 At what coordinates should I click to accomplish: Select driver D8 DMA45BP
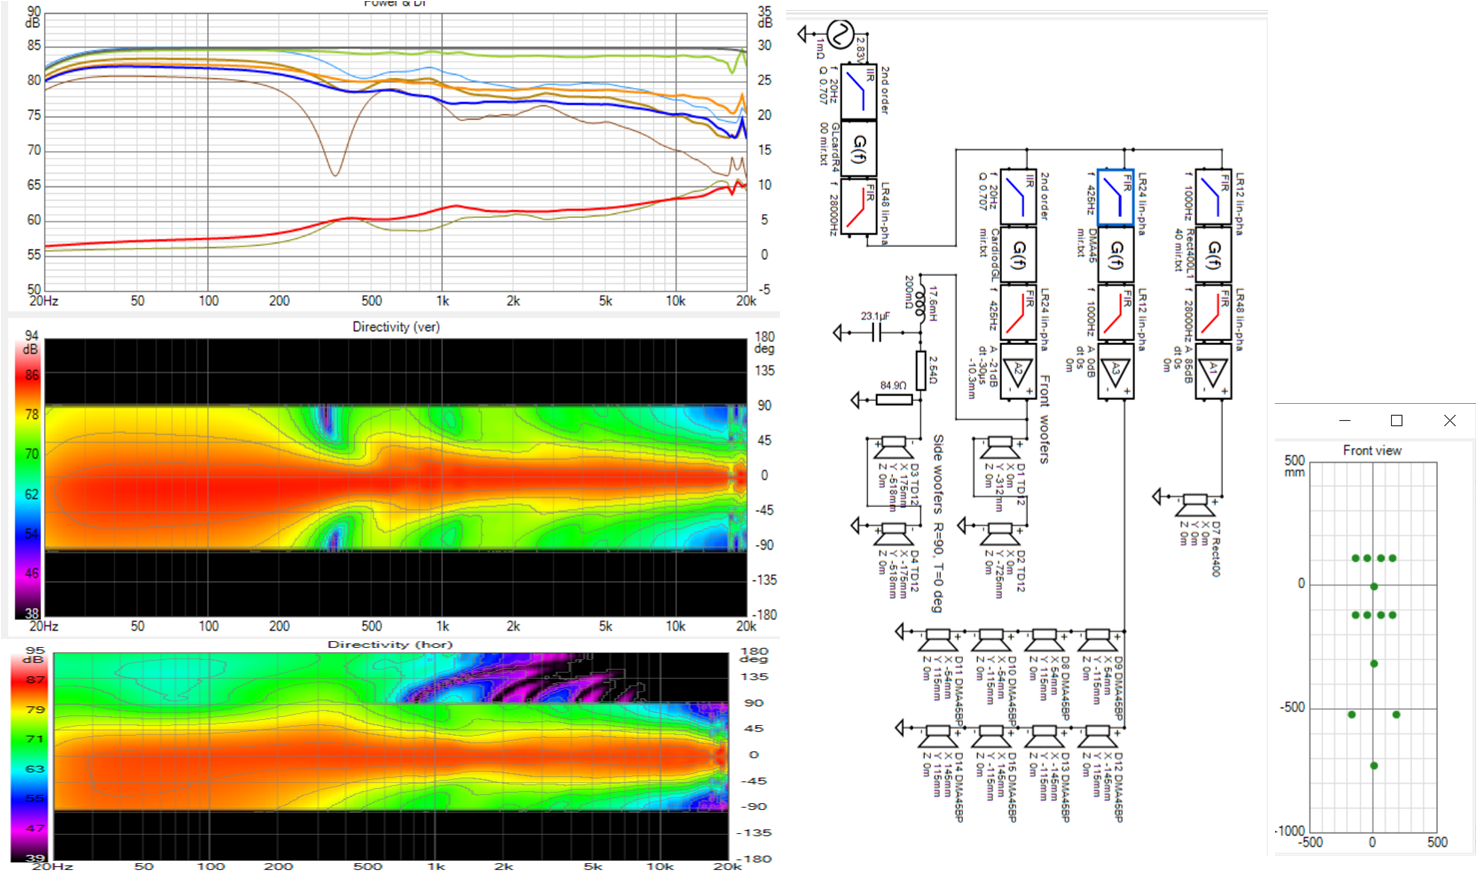1044,639
